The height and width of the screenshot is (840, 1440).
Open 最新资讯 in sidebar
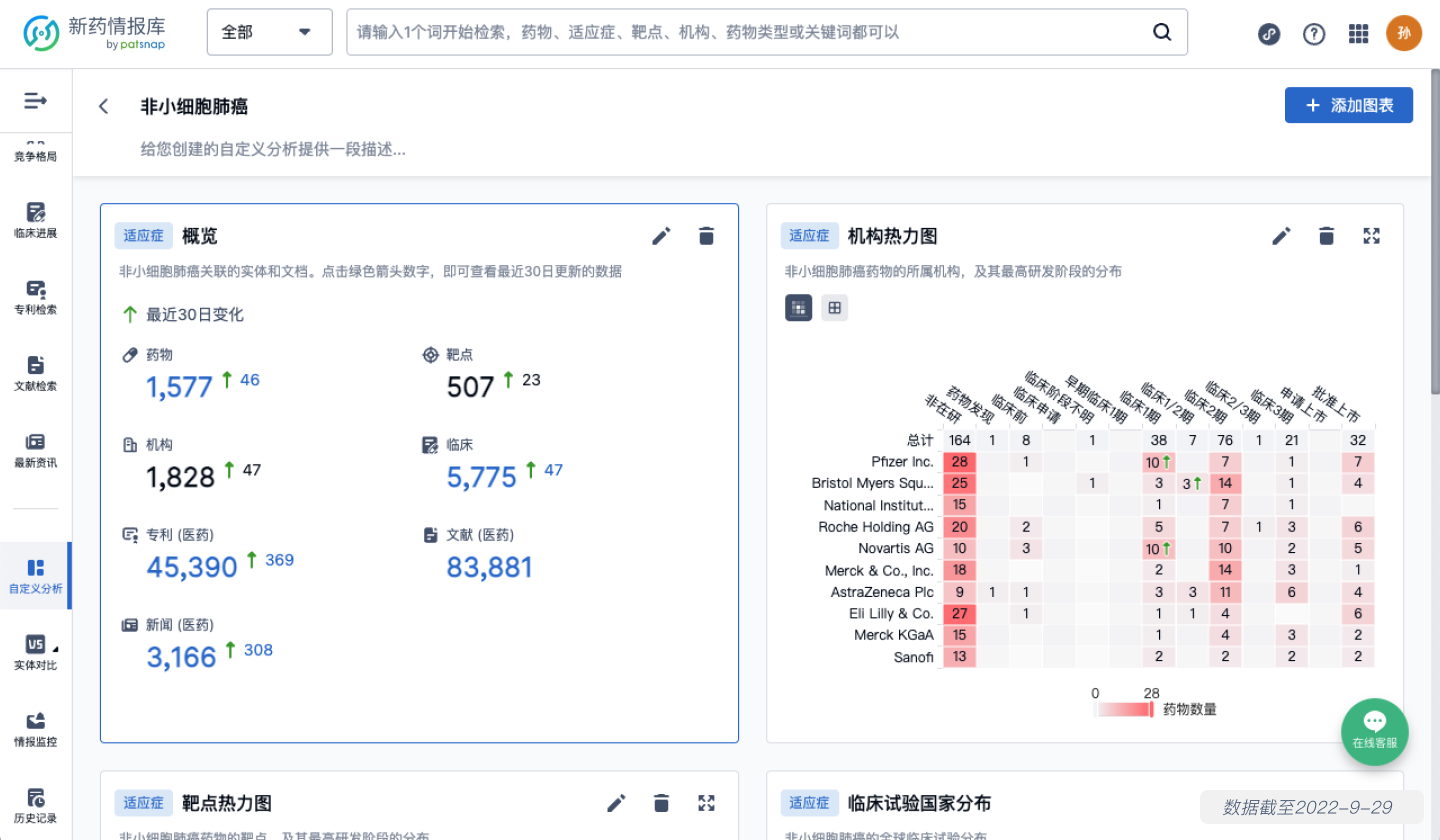(x=35, y=450)
